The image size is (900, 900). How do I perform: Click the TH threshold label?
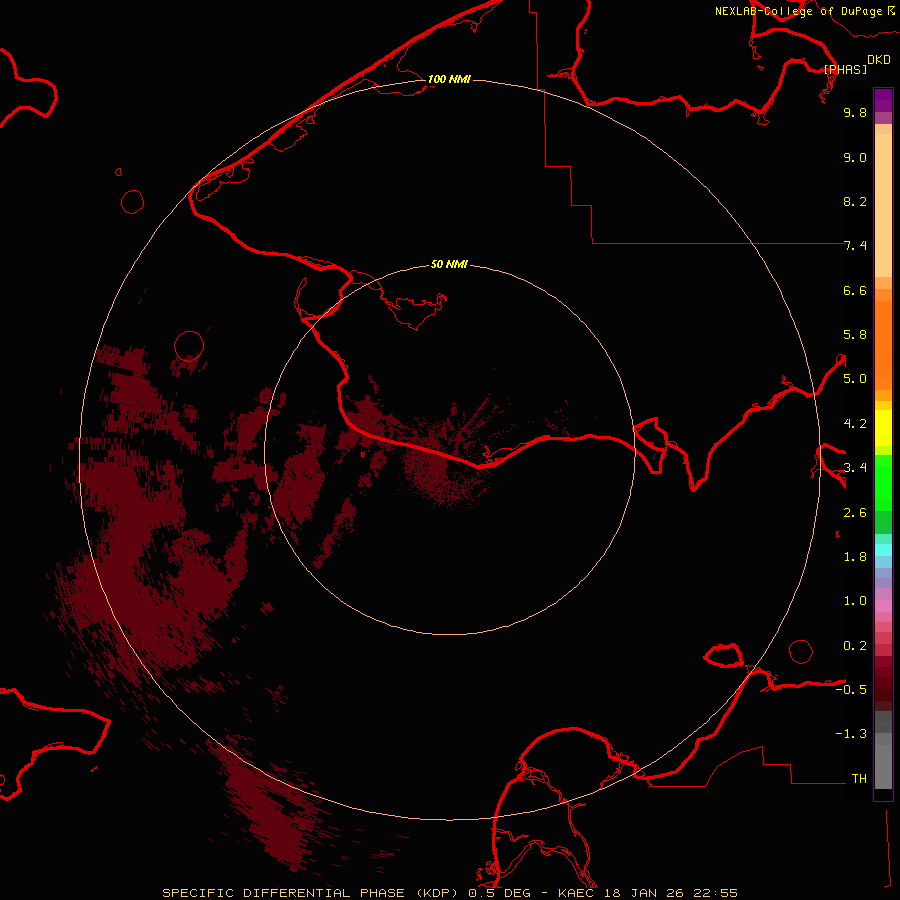pyautogui.click(x=859, y=779)
